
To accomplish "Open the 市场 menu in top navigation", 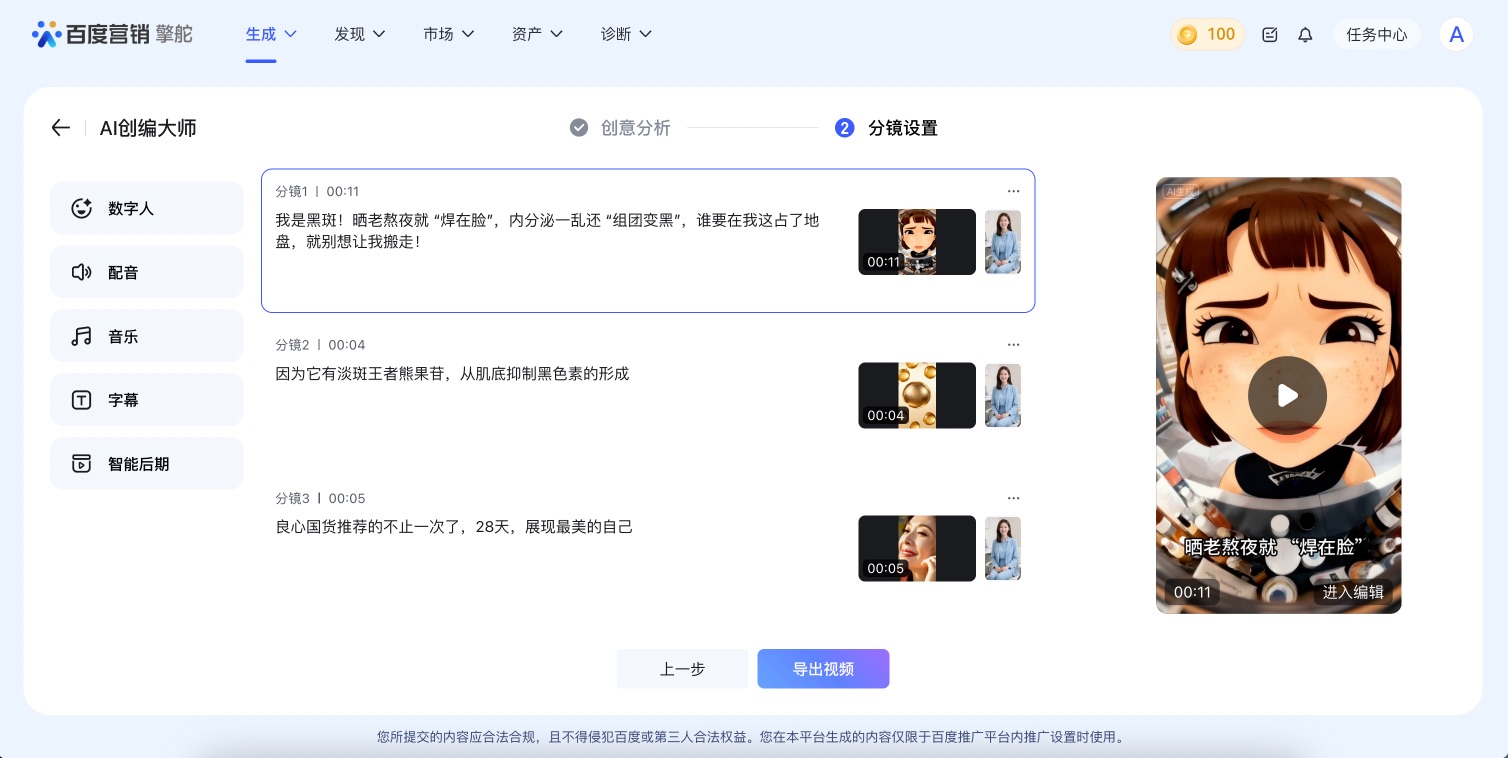I will 448,34.
